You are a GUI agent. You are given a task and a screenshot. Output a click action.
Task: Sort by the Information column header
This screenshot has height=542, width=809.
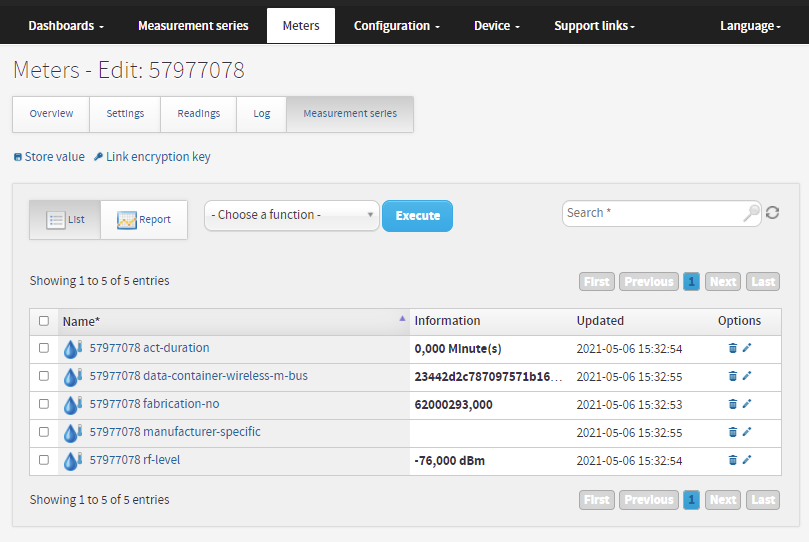pos(447,321)
